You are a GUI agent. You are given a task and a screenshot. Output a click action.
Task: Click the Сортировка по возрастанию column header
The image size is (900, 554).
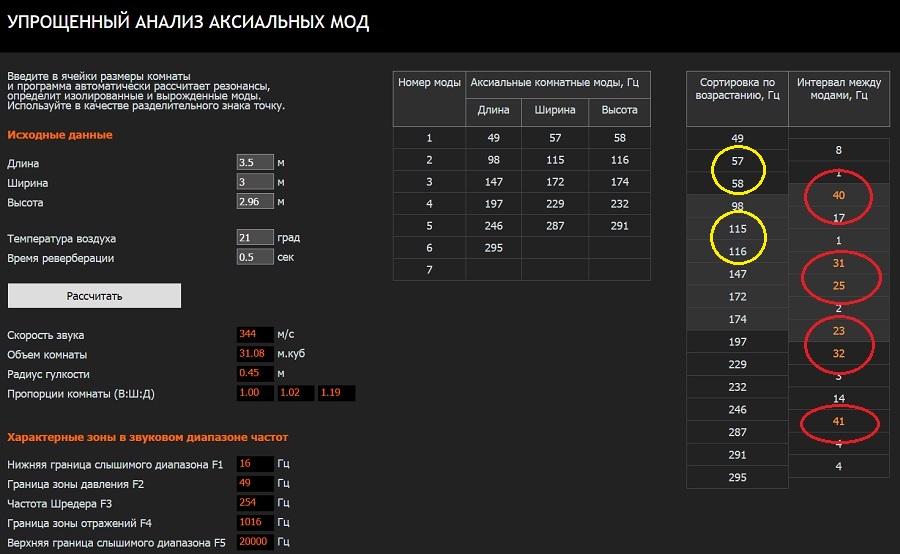[x=737, y=98]
